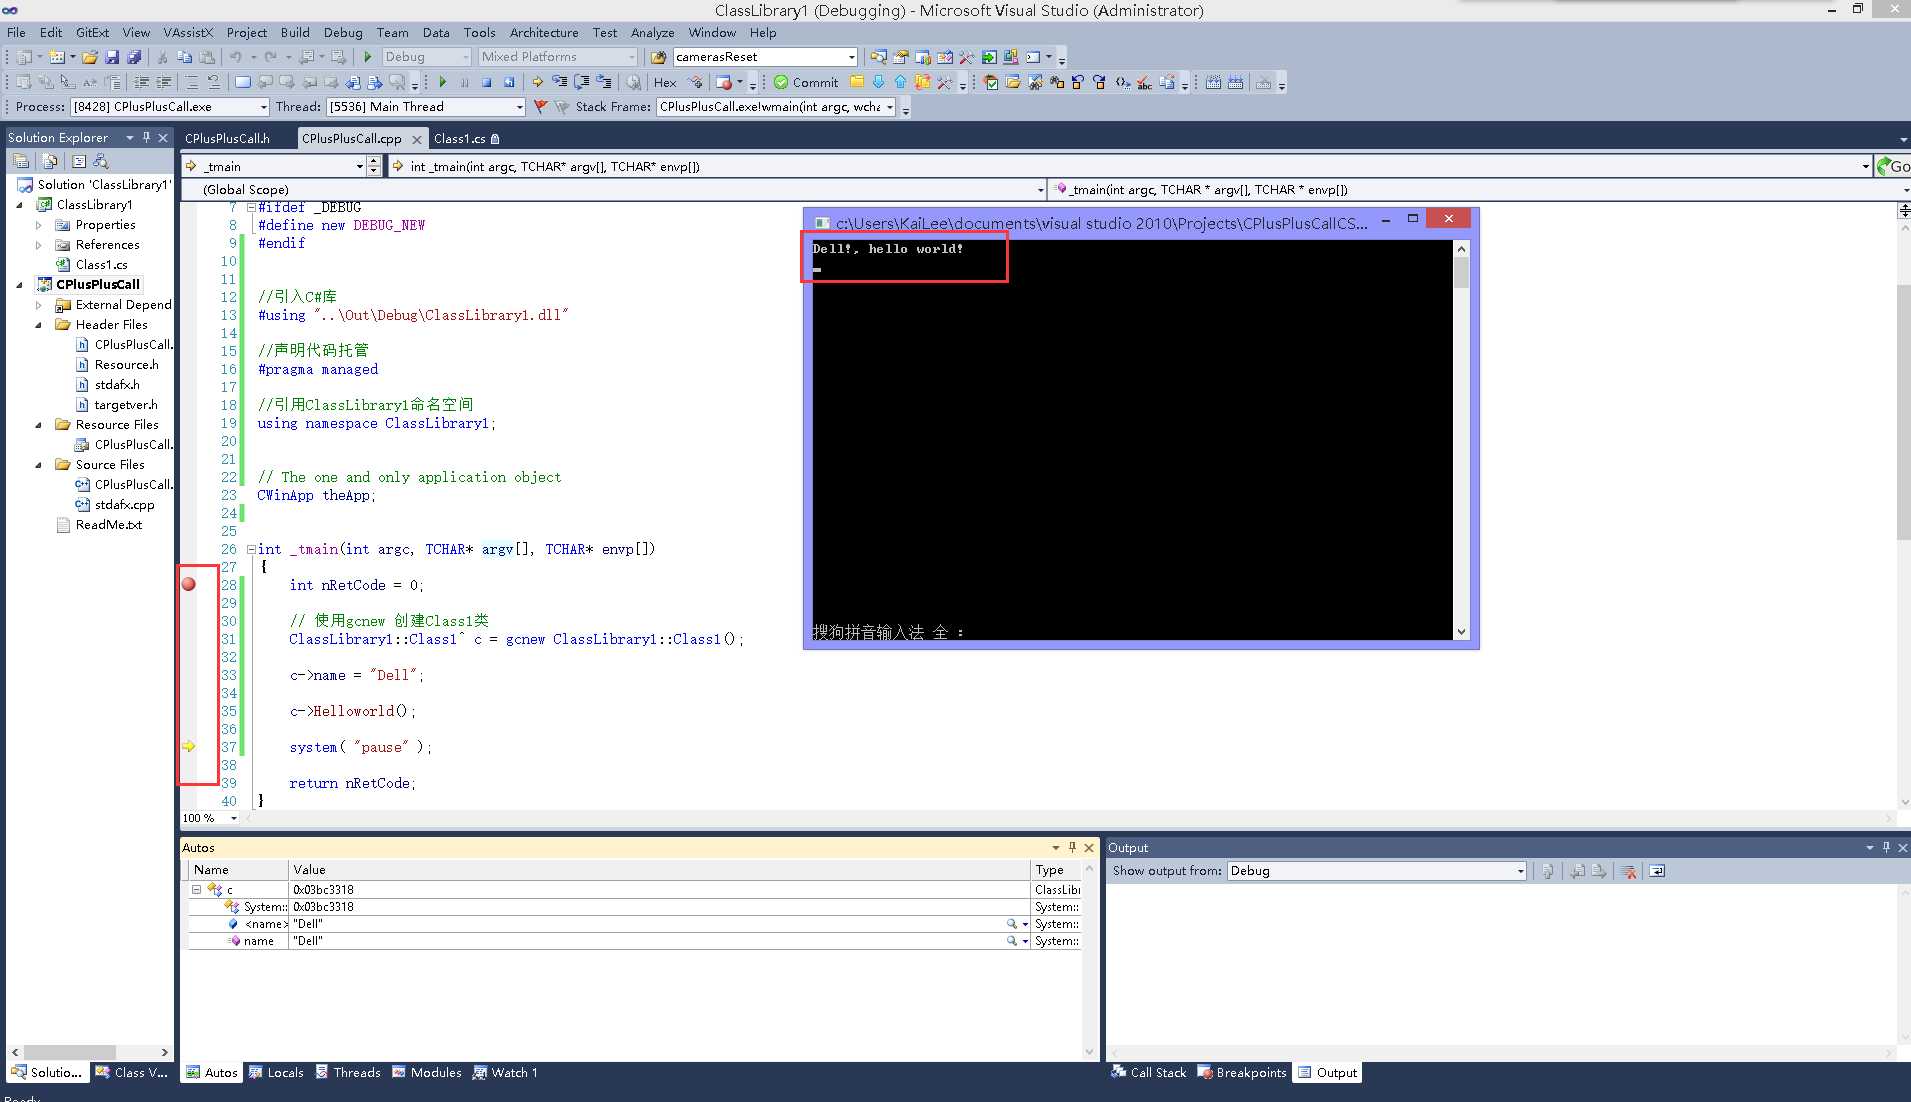Viewport: 1911px width, 1102px height.
Task: Open the Debug configuration dropdown
Action: pos(425,57)
